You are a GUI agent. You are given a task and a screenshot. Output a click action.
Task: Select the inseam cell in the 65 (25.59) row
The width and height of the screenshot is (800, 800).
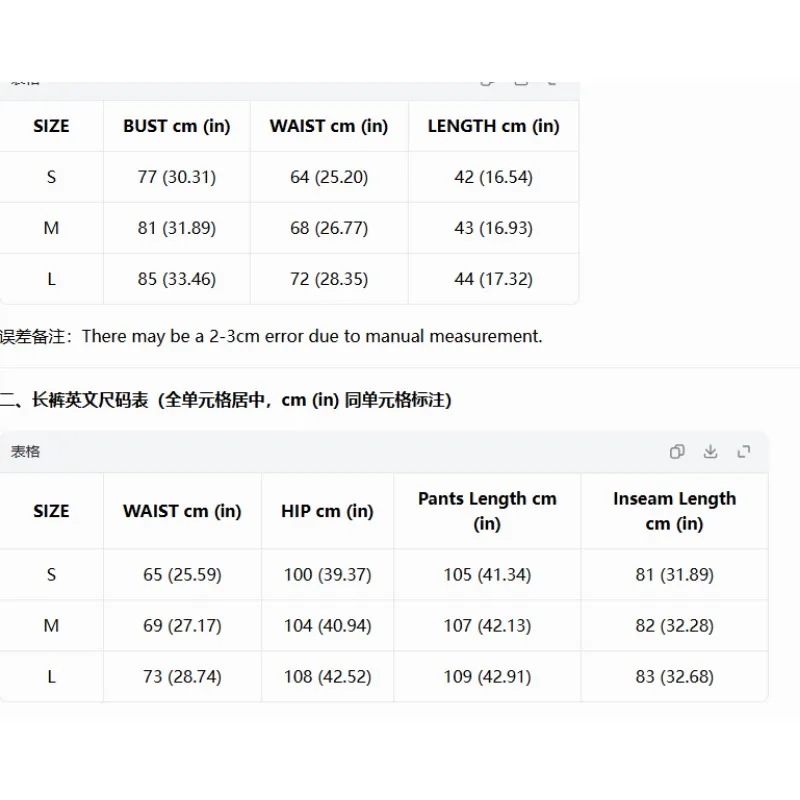[x=674, y=574]
